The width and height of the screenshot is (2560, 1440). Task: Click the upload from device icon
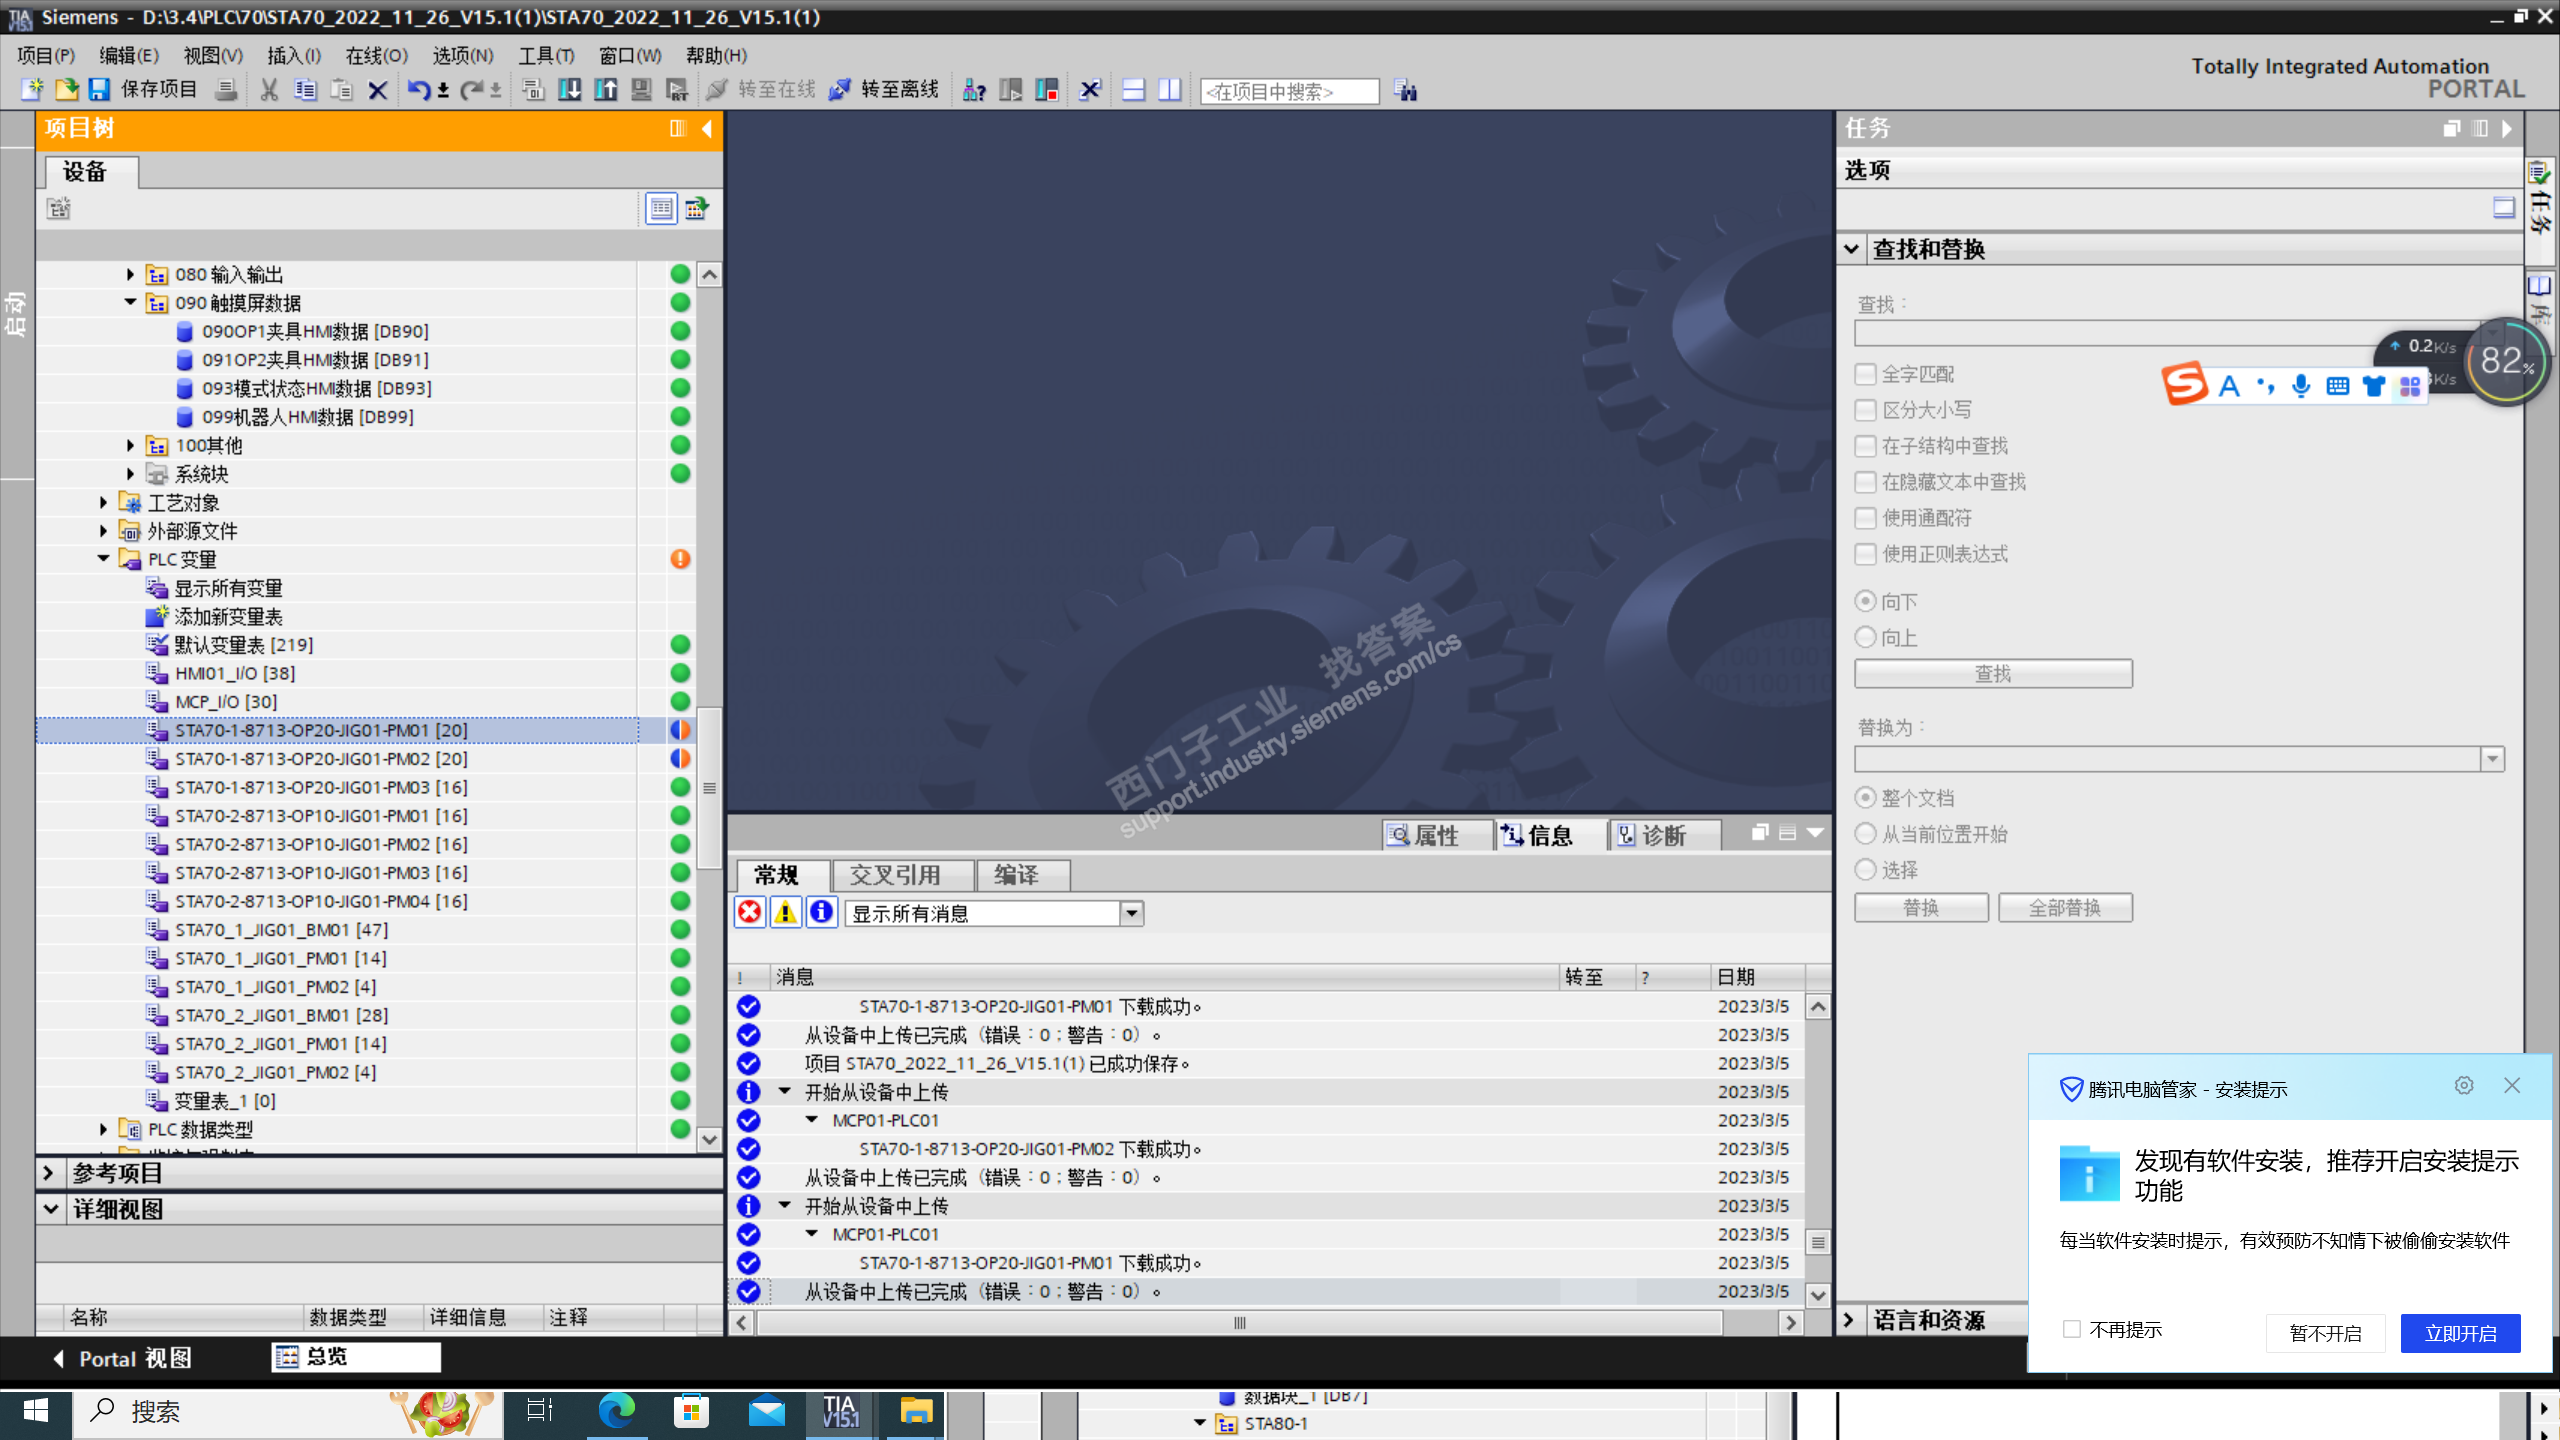pos(605,90)
